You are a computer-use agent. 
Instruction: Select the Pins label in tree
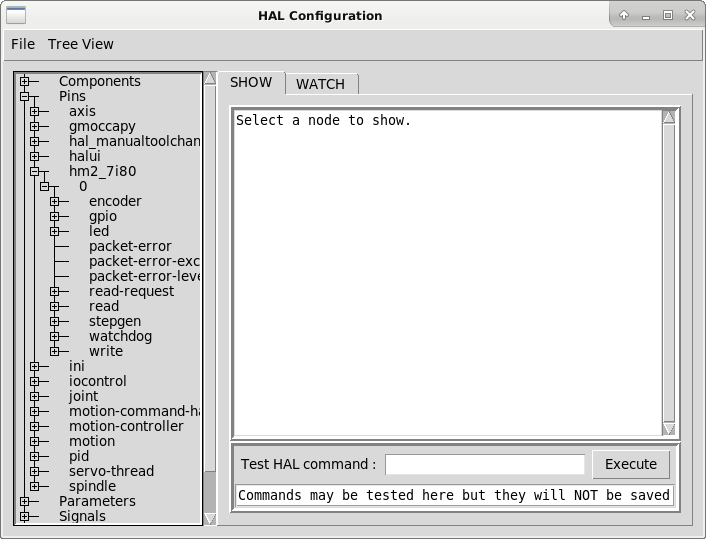click(72, 96)
